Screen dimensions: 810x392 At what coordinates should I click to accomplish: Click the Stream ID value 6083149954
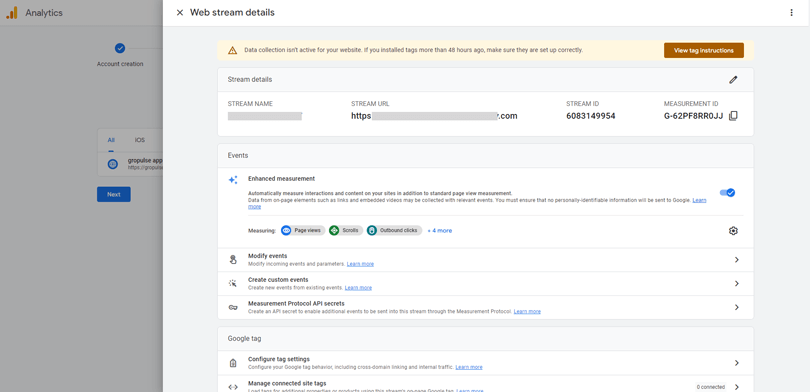[x=590, y=116]
